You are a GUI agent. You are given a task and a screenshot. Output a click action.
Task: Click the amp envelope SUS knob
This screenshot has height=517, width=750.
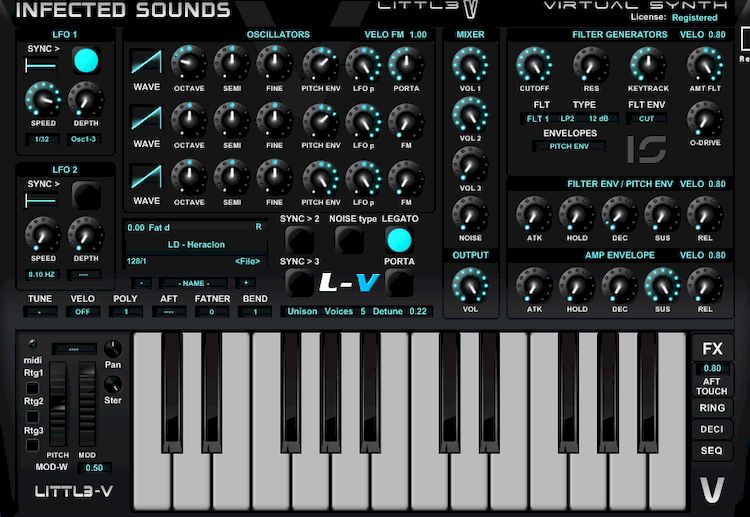[x=662, y=285]
